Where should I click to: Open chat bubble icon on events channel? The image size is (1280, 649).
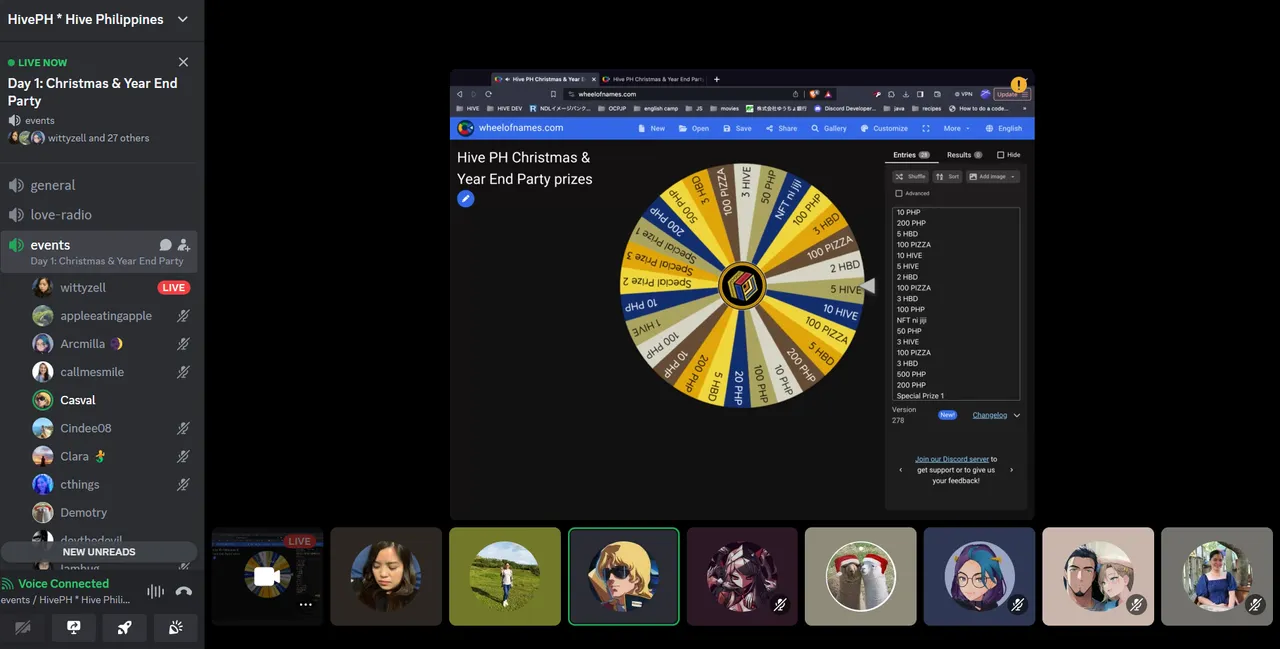tap(166, 245)
